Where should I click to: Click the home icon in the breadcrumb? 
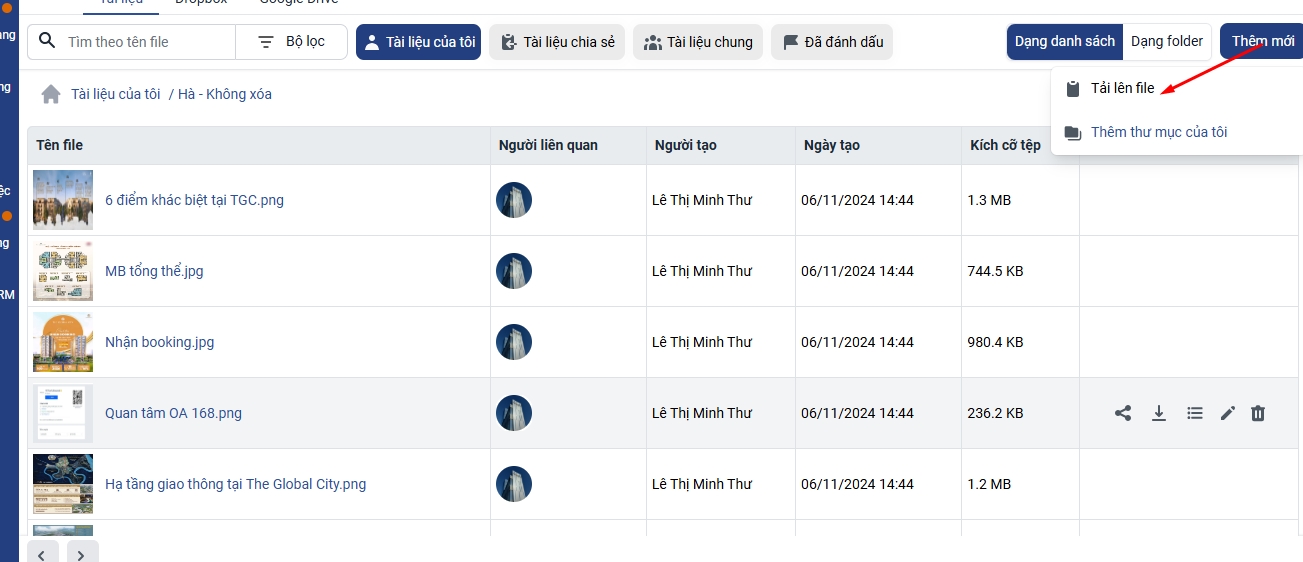pyautogui.click(x=51, y=94)
